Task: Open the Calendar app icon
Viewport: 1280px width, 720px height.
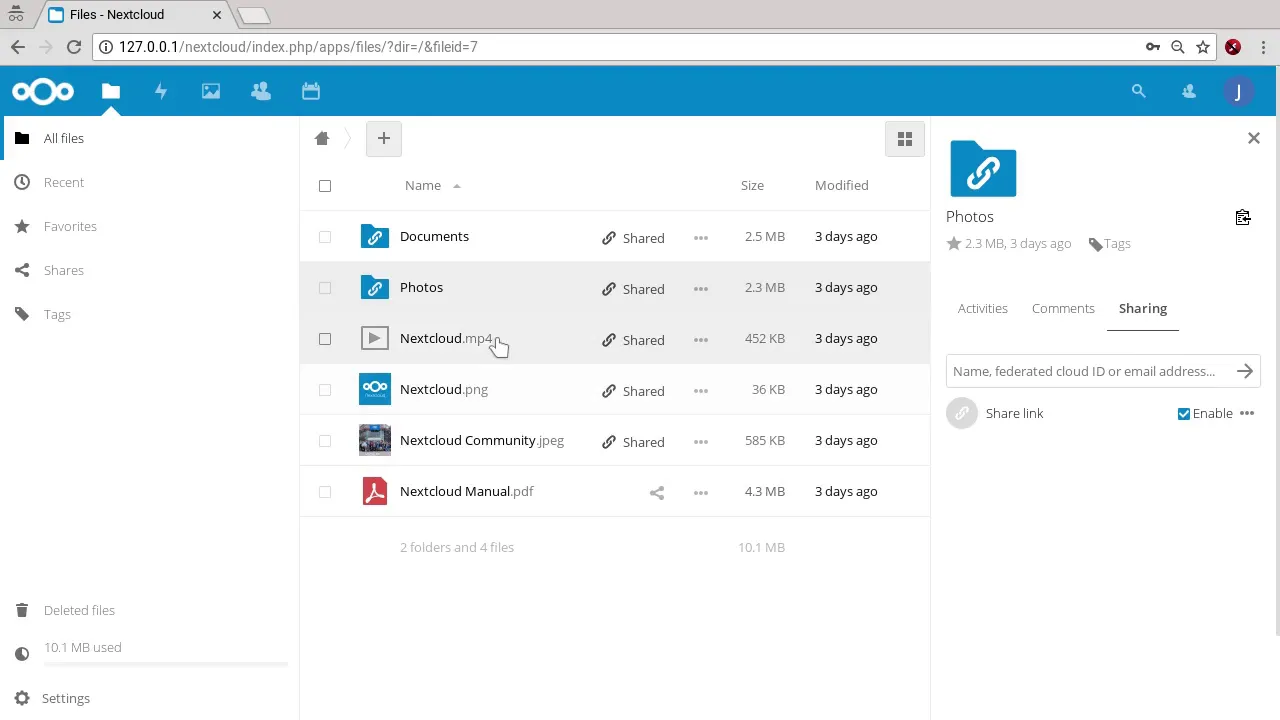Action: 311,91
